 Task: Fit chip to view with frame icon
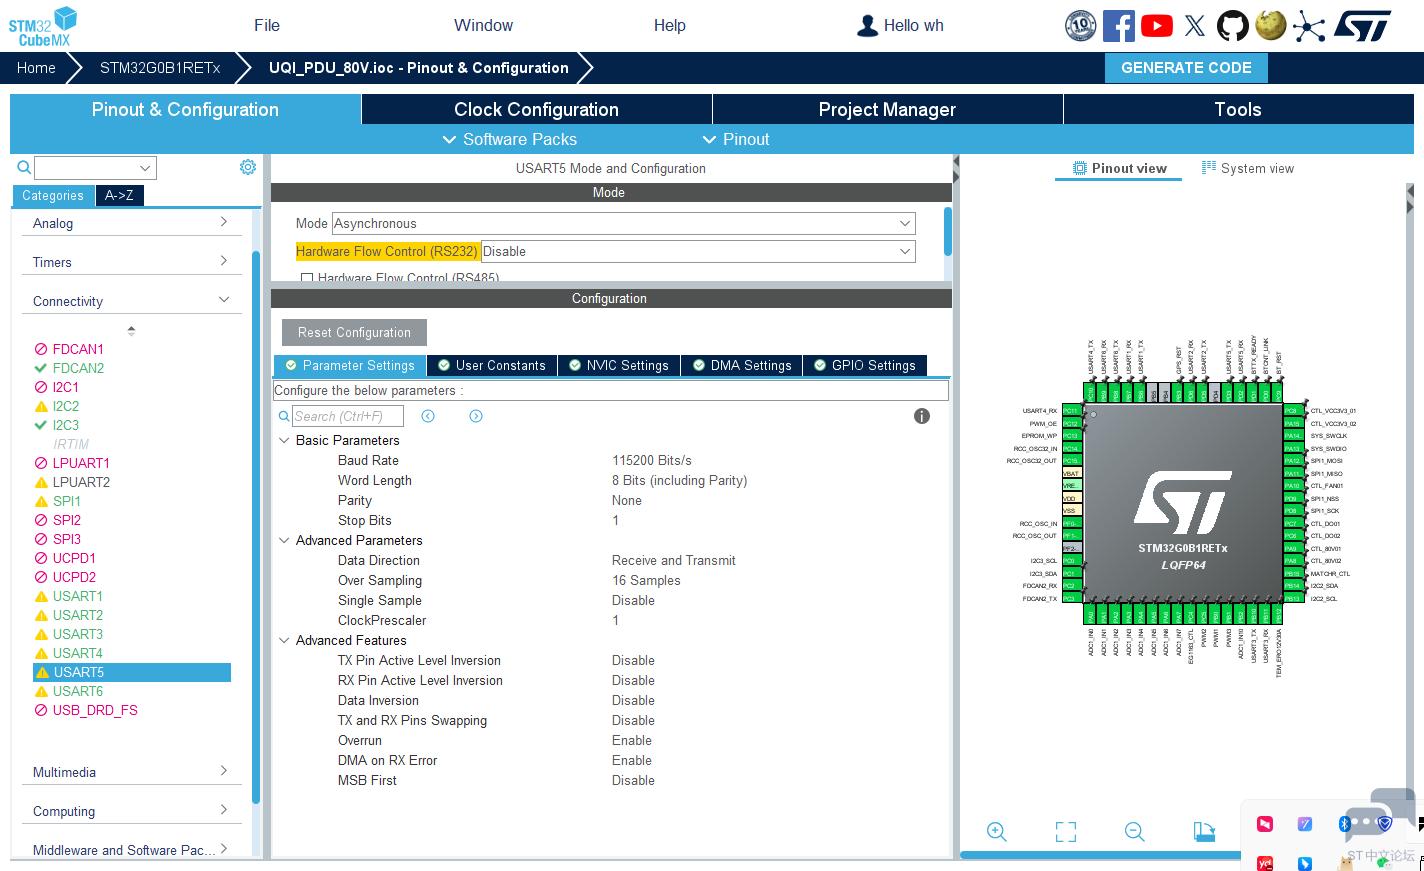tap(1066, 831)
